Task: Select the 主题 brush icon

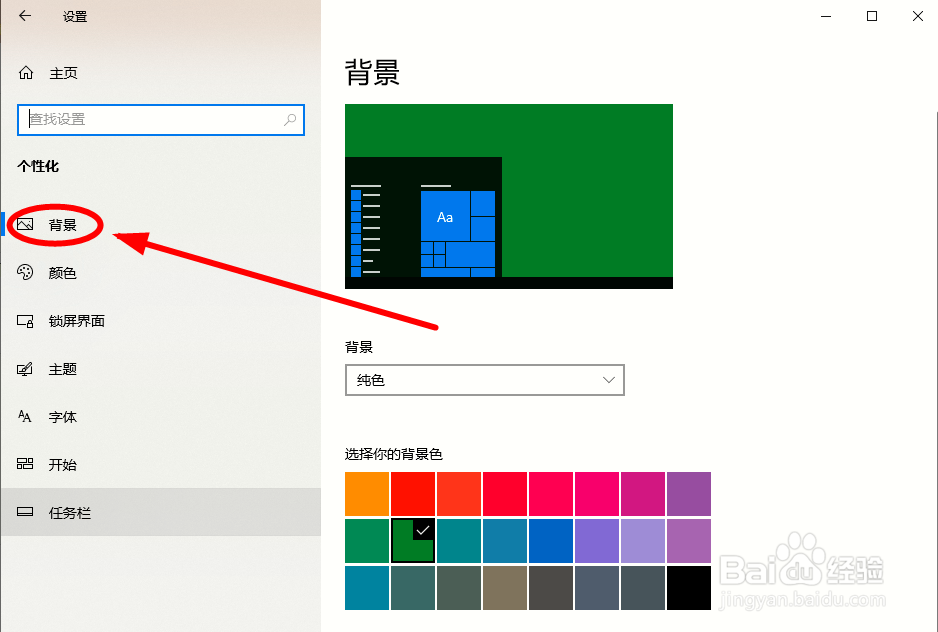Action: 27,369
